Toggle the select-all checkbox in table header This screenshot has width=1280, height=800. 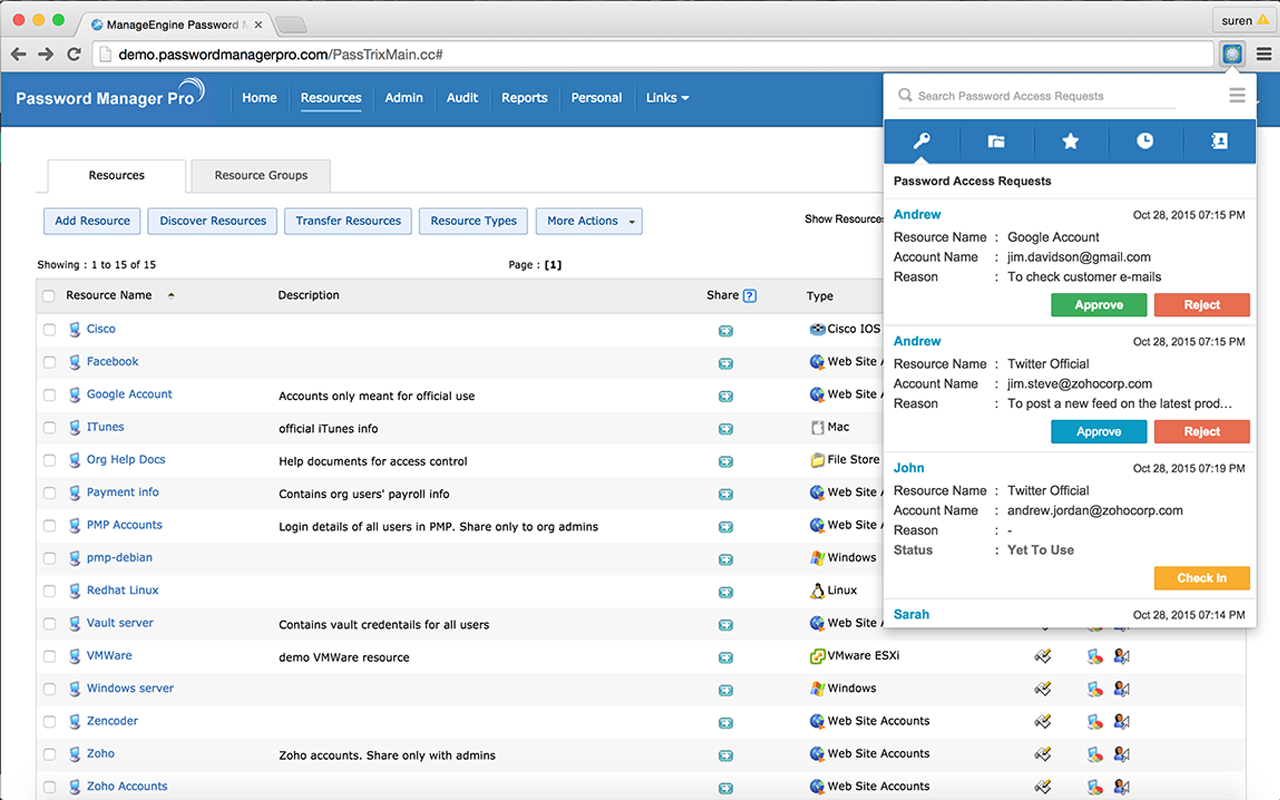point(49,296)
